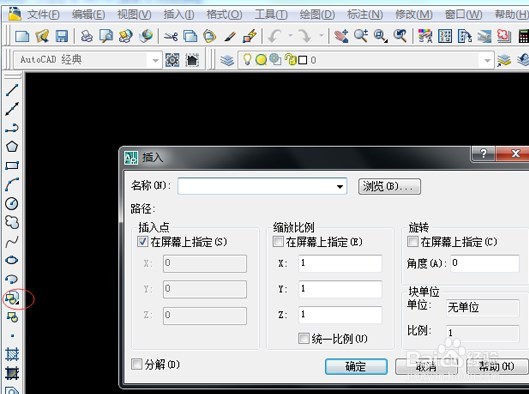Select the Arc draw tool
The width and height of the screenshot is (529, 394).
(x=12, y=185)
